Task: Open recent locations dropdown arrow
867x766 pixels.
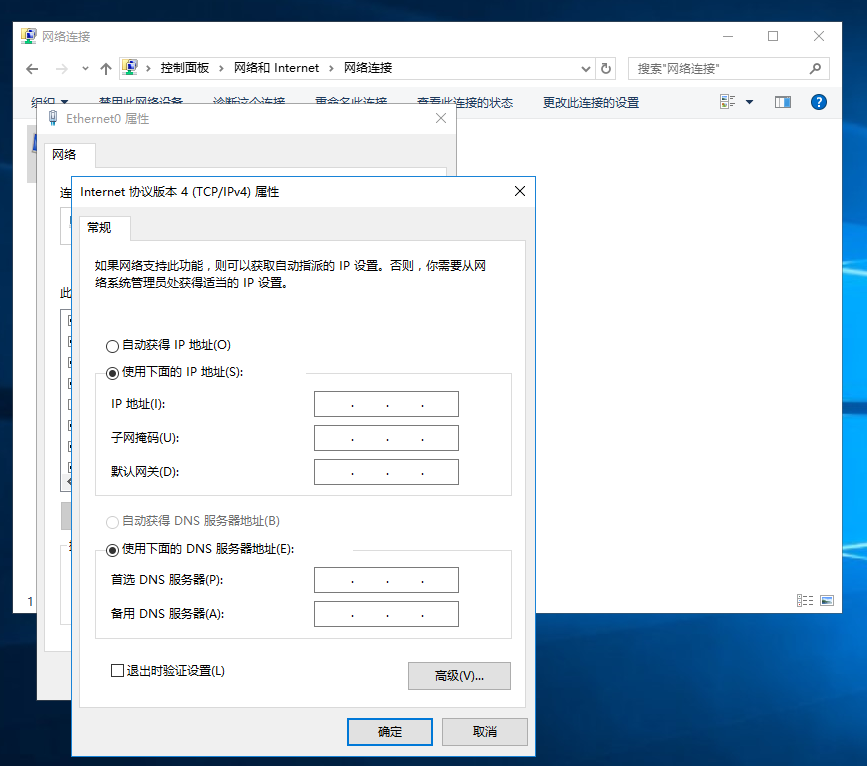Action: [x=85, y=69]
